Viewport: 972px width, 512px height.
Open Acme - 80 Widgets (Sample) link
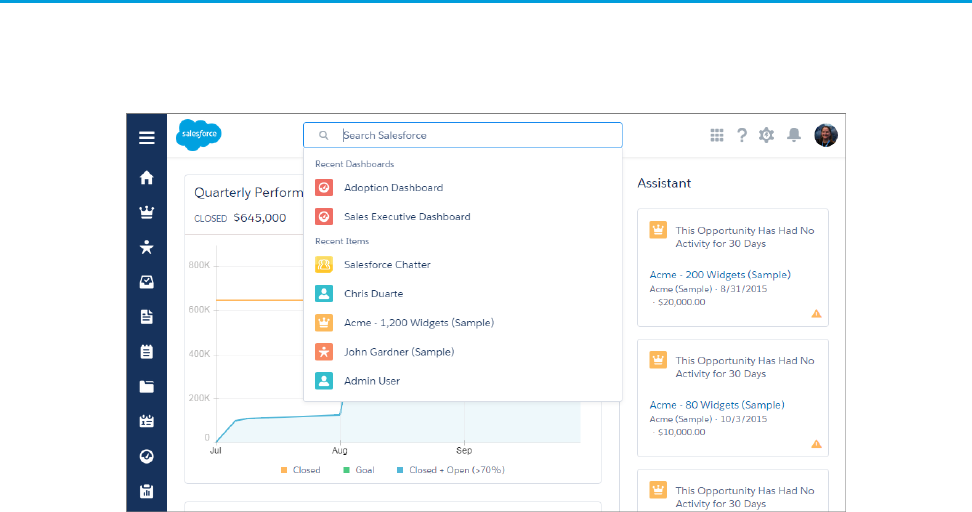pyautogui.click(x=716, y=405)
